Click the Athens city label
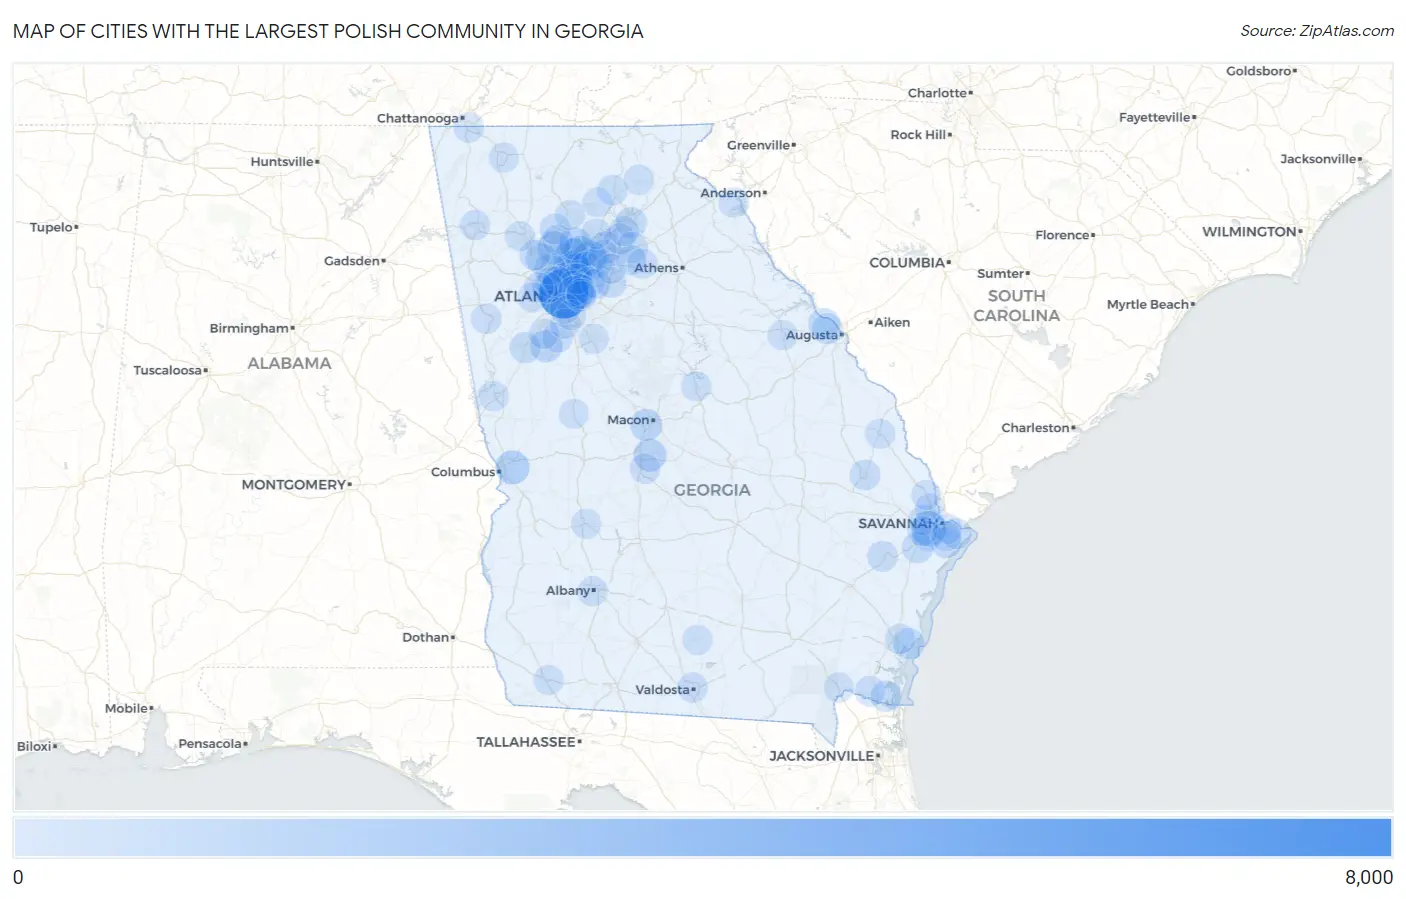Image resolution: width=1406 pixels, height=899 pixels. pyautogui.click(x=656, y=268)
